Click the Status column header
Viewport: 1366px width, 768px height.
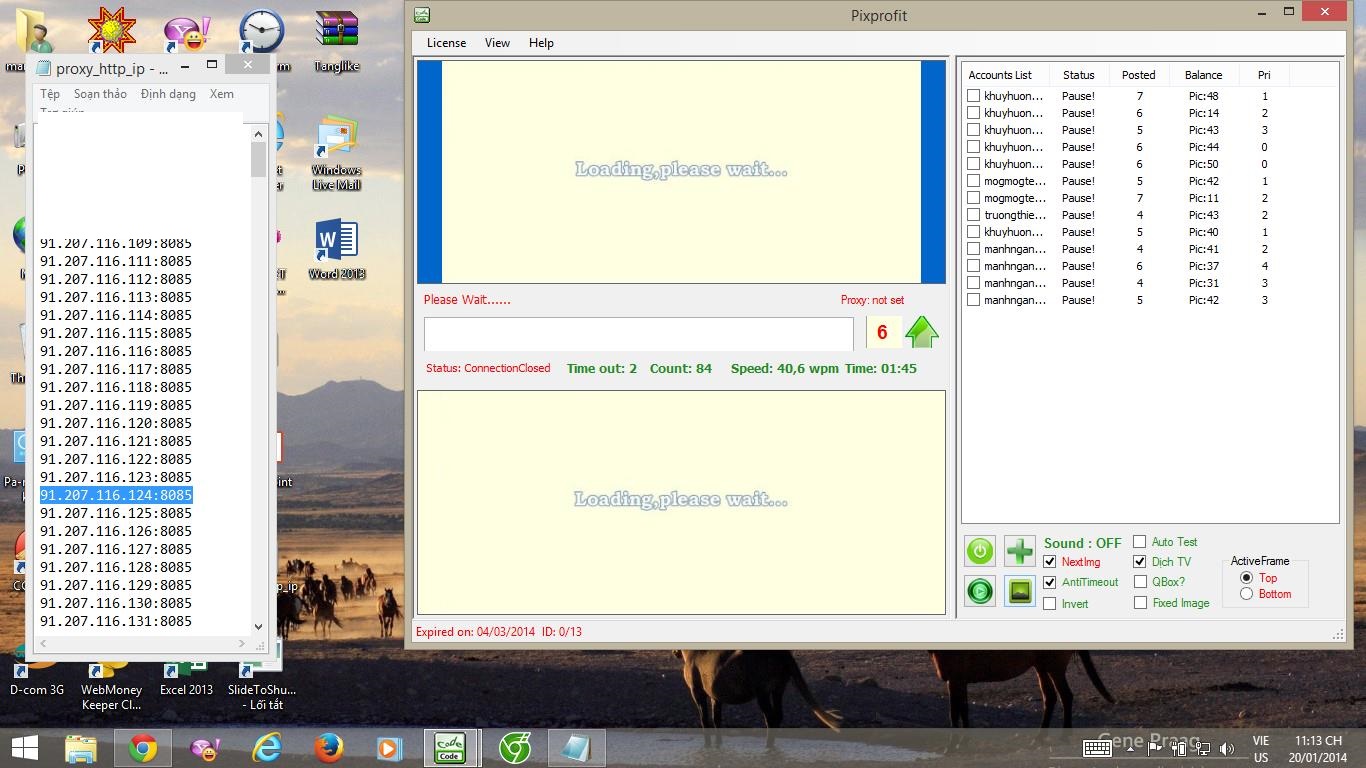coord(1078,75)
